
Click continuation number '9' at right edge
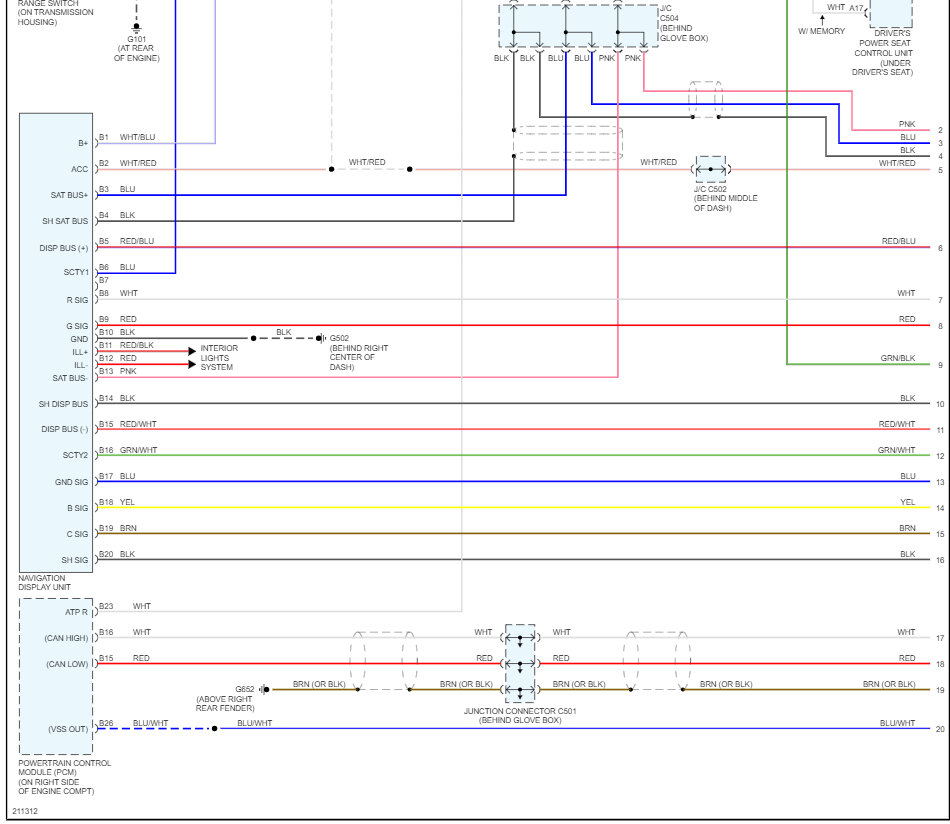940,365
